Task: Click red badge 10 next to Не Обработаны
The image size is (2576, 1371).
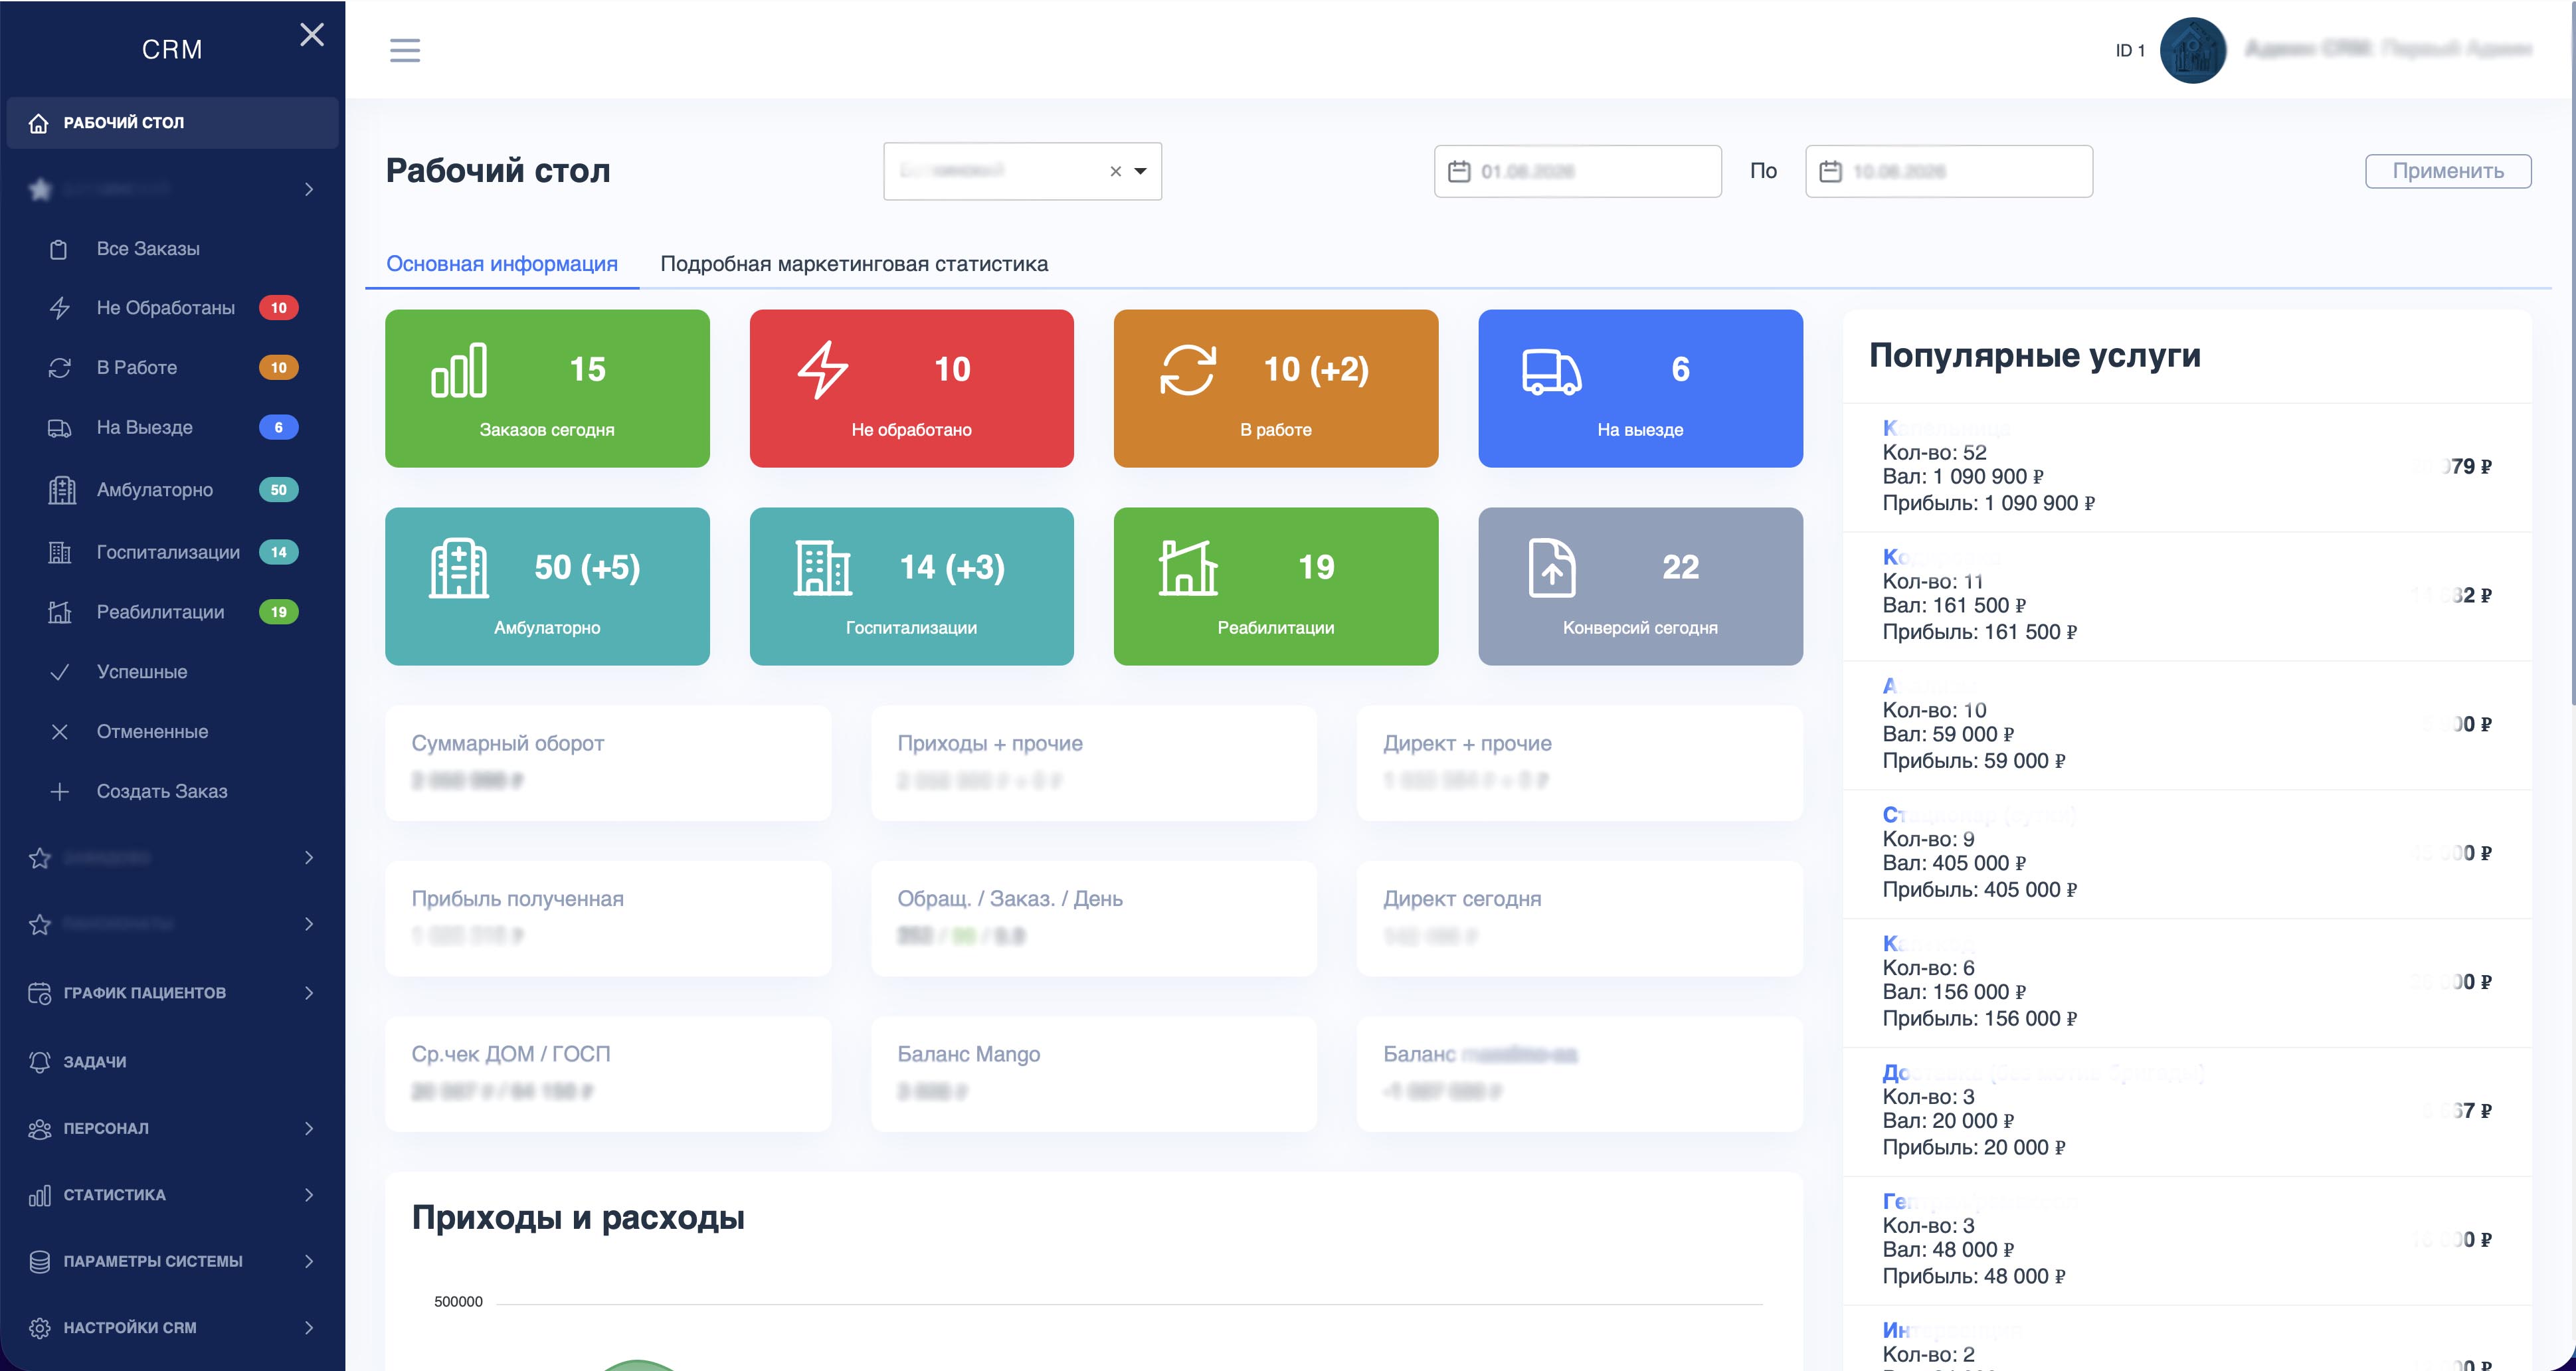Action: pos(279,308)
